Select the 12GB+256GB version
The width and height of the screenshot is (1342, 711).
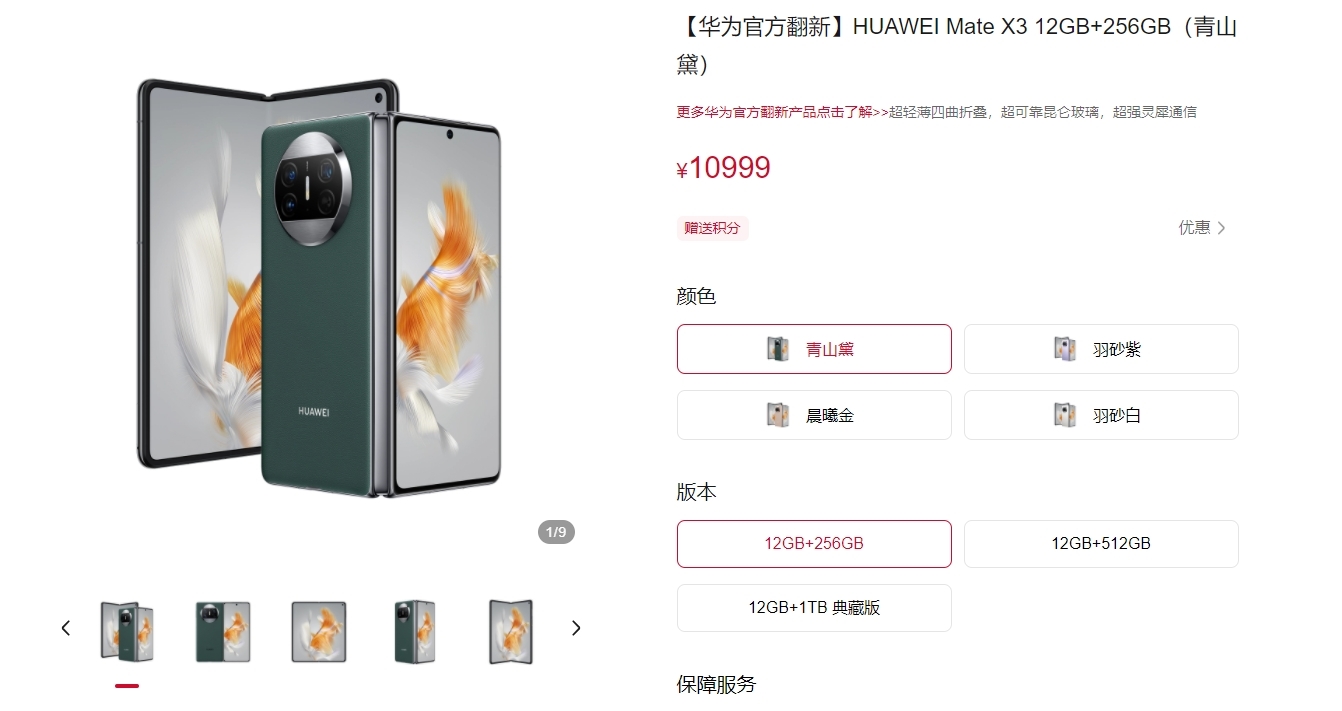click(814, 544)
